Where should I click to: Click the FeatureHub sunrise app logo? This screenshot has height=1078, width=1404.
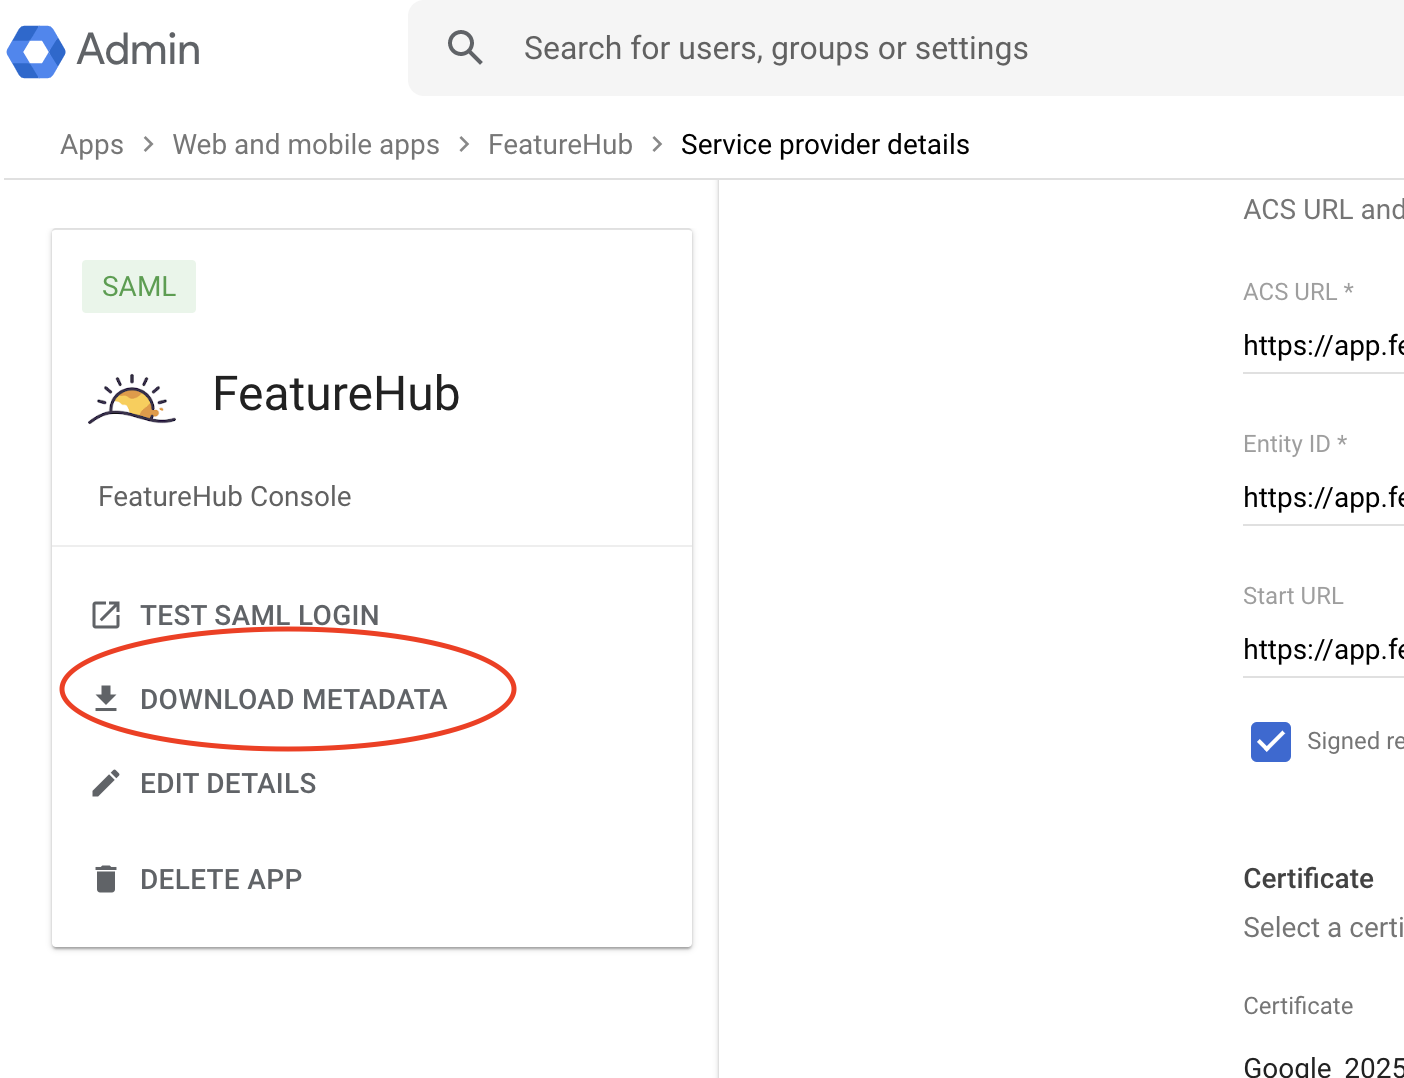coord(132,399)
